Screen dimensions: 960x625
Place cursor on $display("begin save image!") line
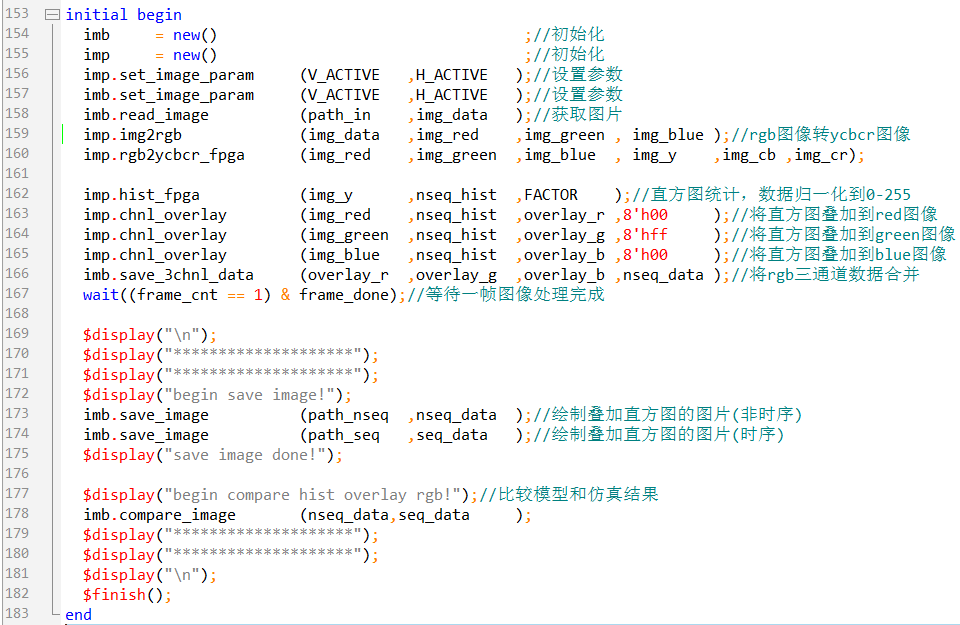(217, 395)
